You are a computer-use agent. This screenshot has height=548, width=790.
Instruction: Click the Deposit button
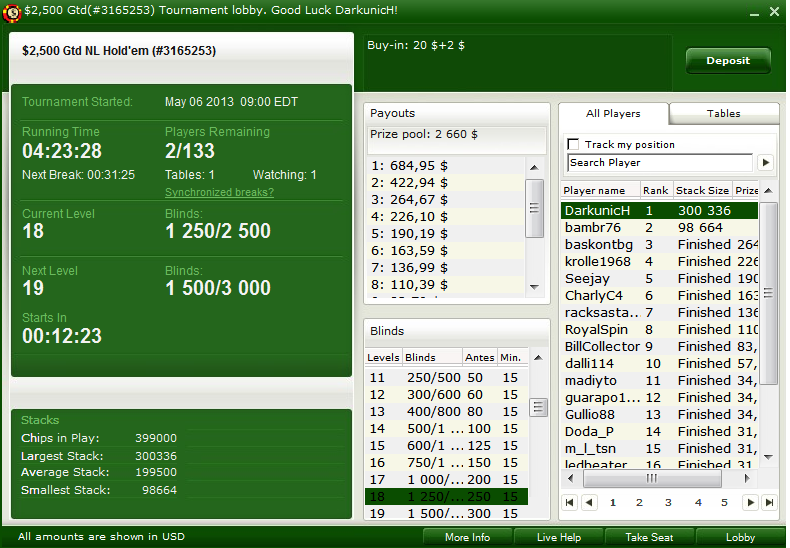click(728, 61)
